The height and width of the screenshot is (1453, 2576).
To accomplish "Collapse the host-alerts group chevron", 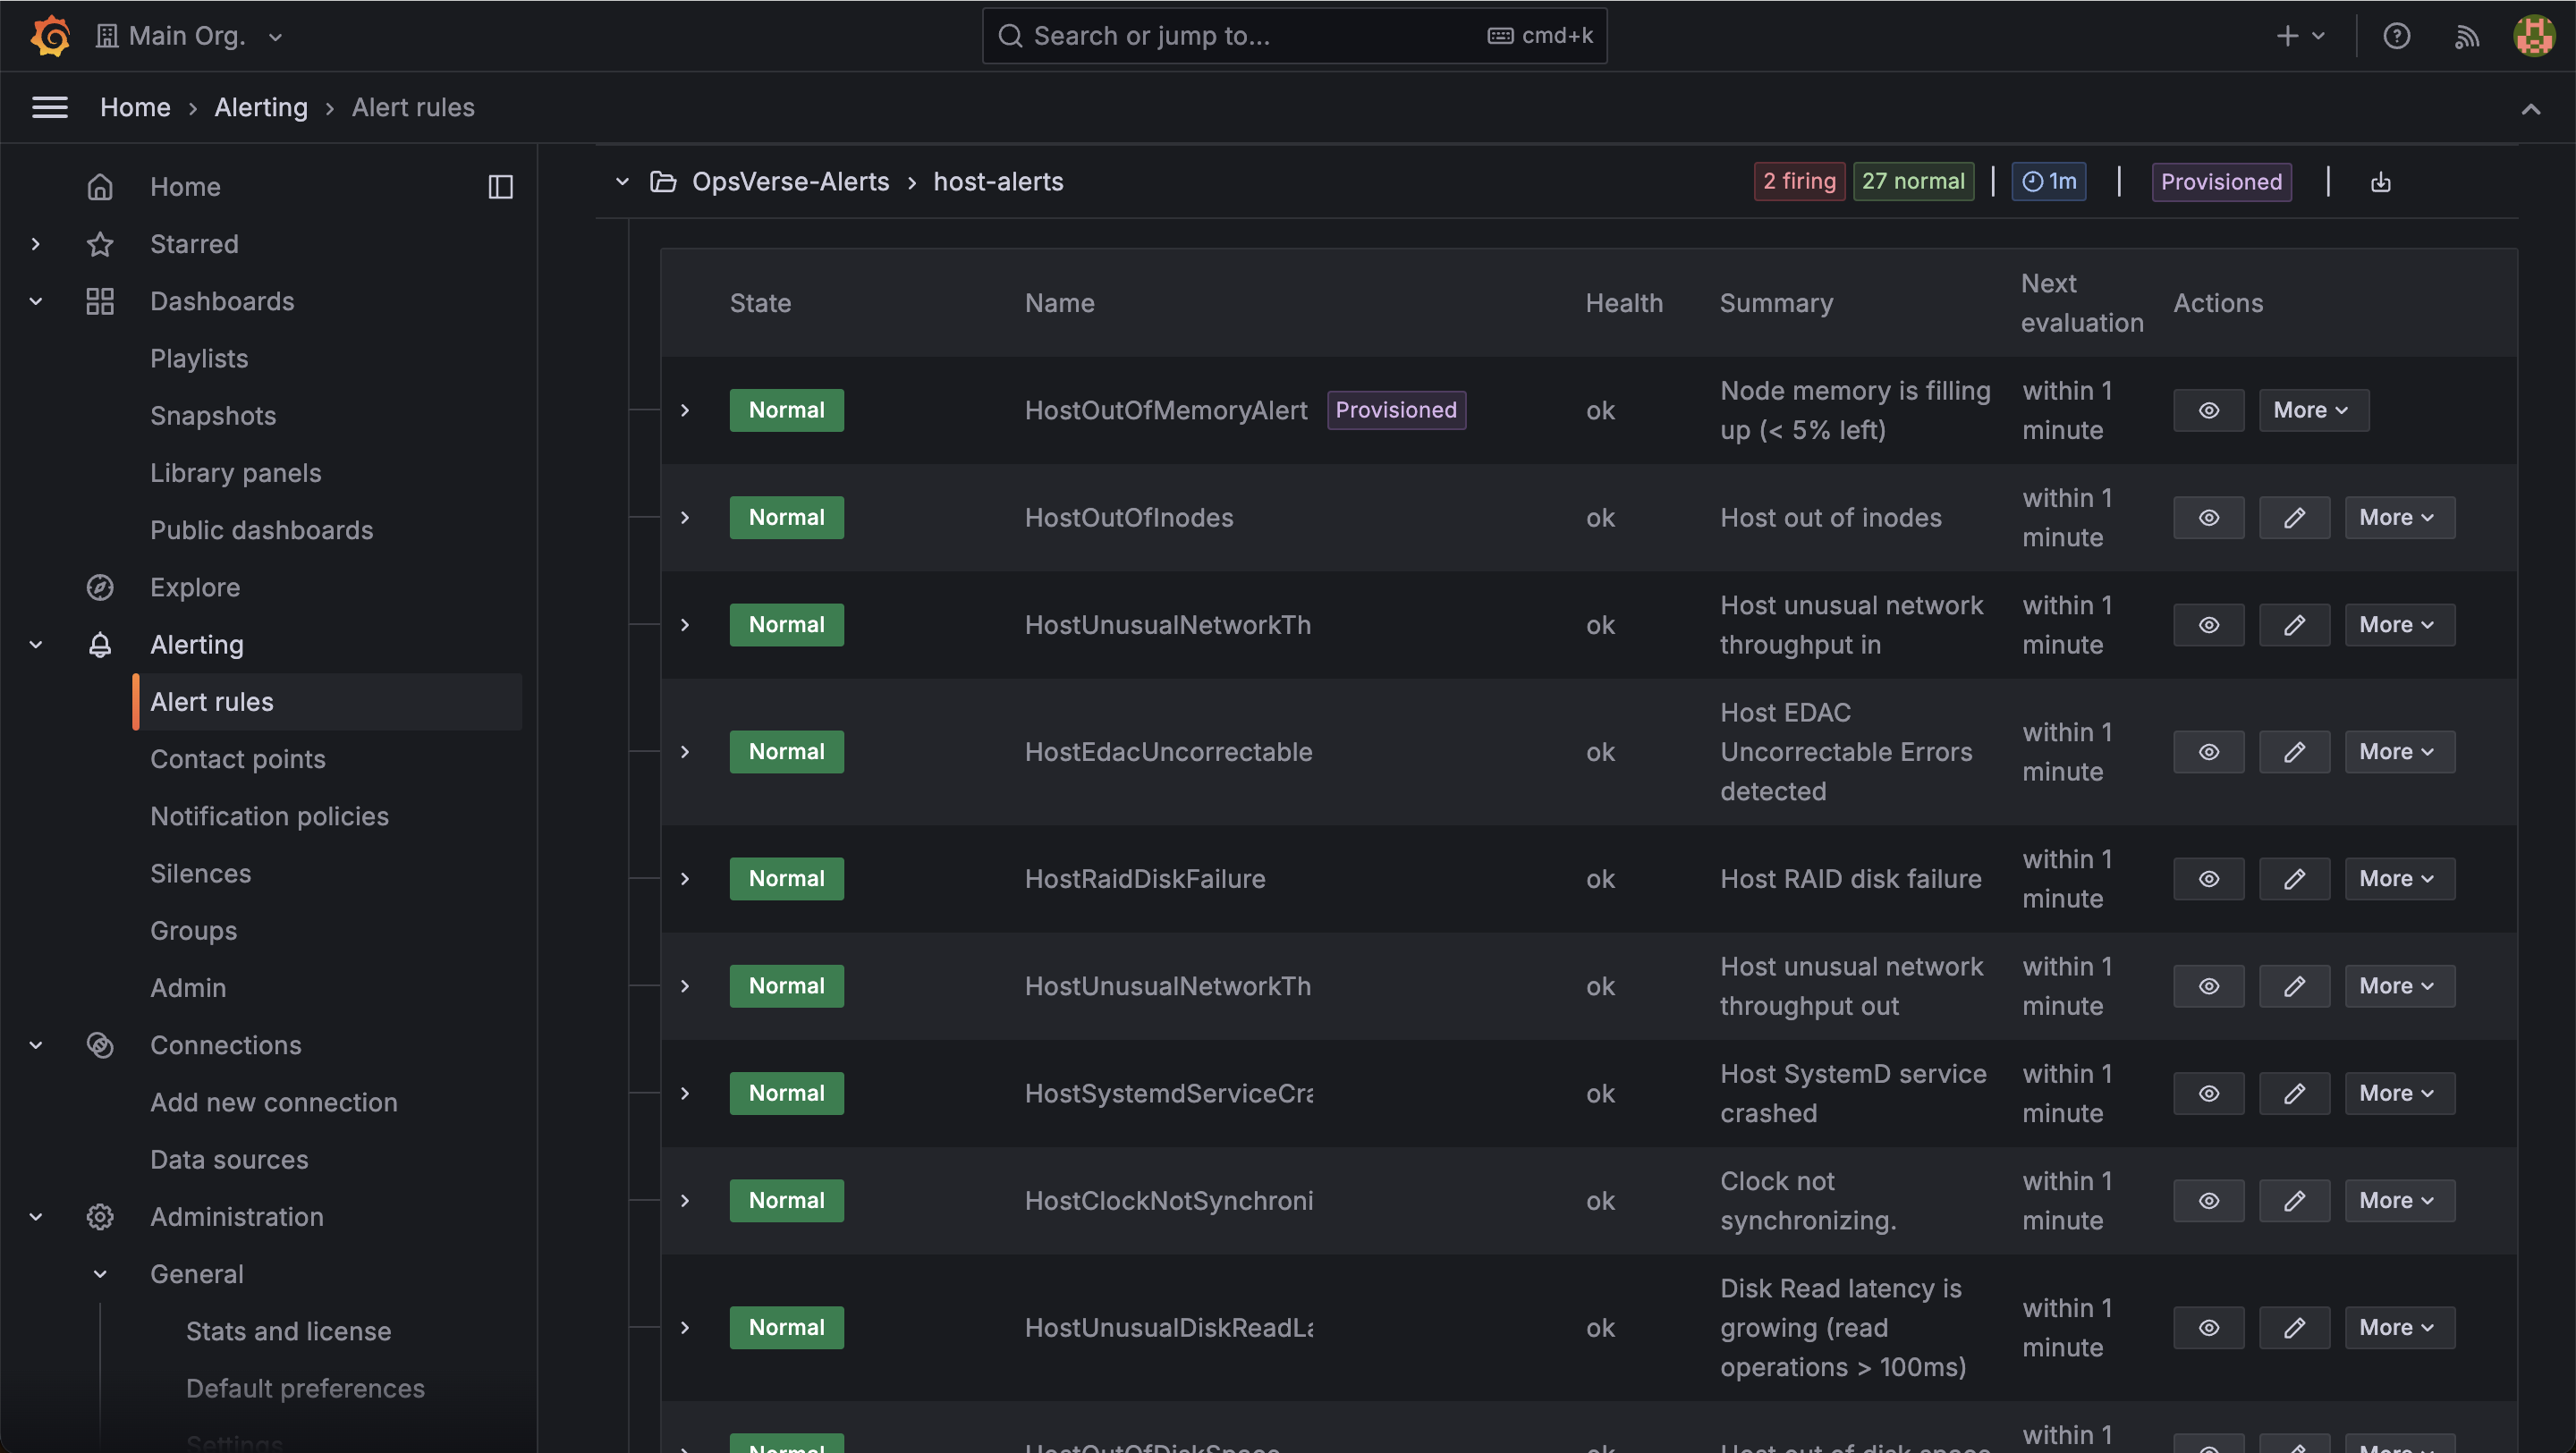I will click(x=622, y=182).
